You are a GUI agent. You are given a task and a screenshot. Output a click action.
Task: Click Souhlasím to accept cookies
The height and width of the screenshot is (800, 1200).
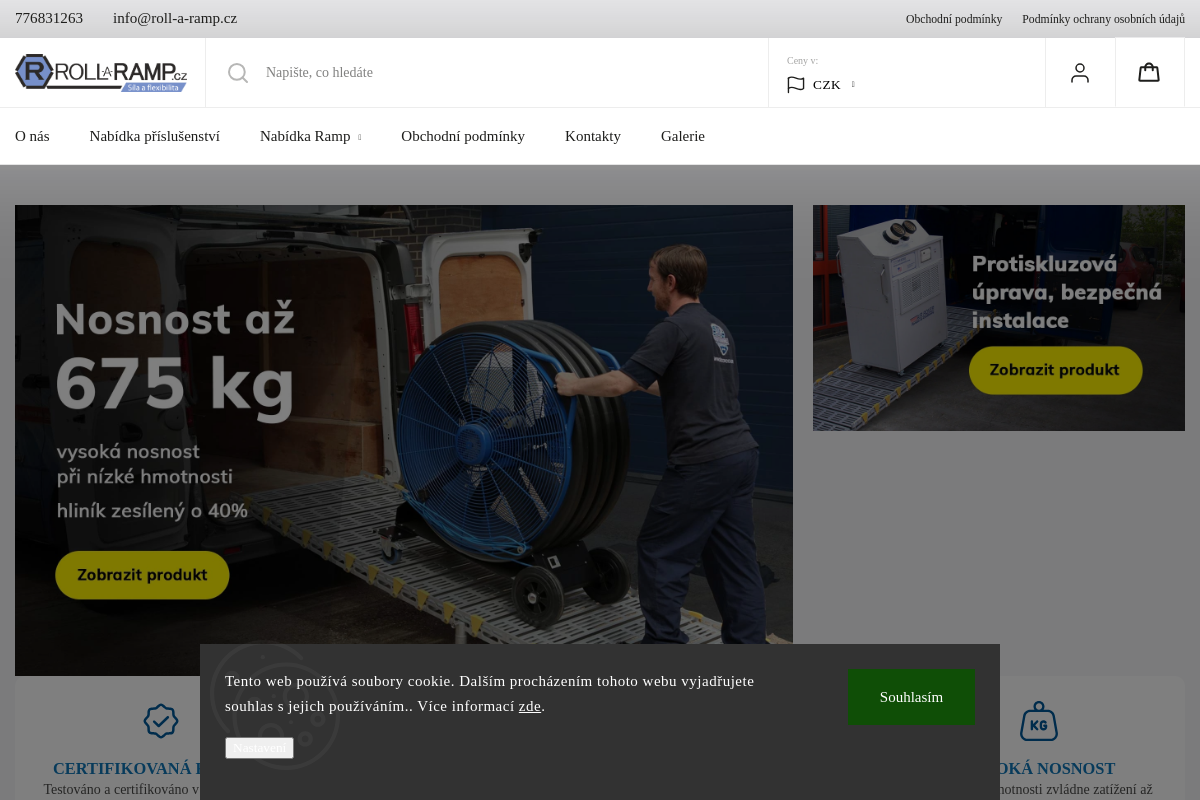click(x=911, y=697)
